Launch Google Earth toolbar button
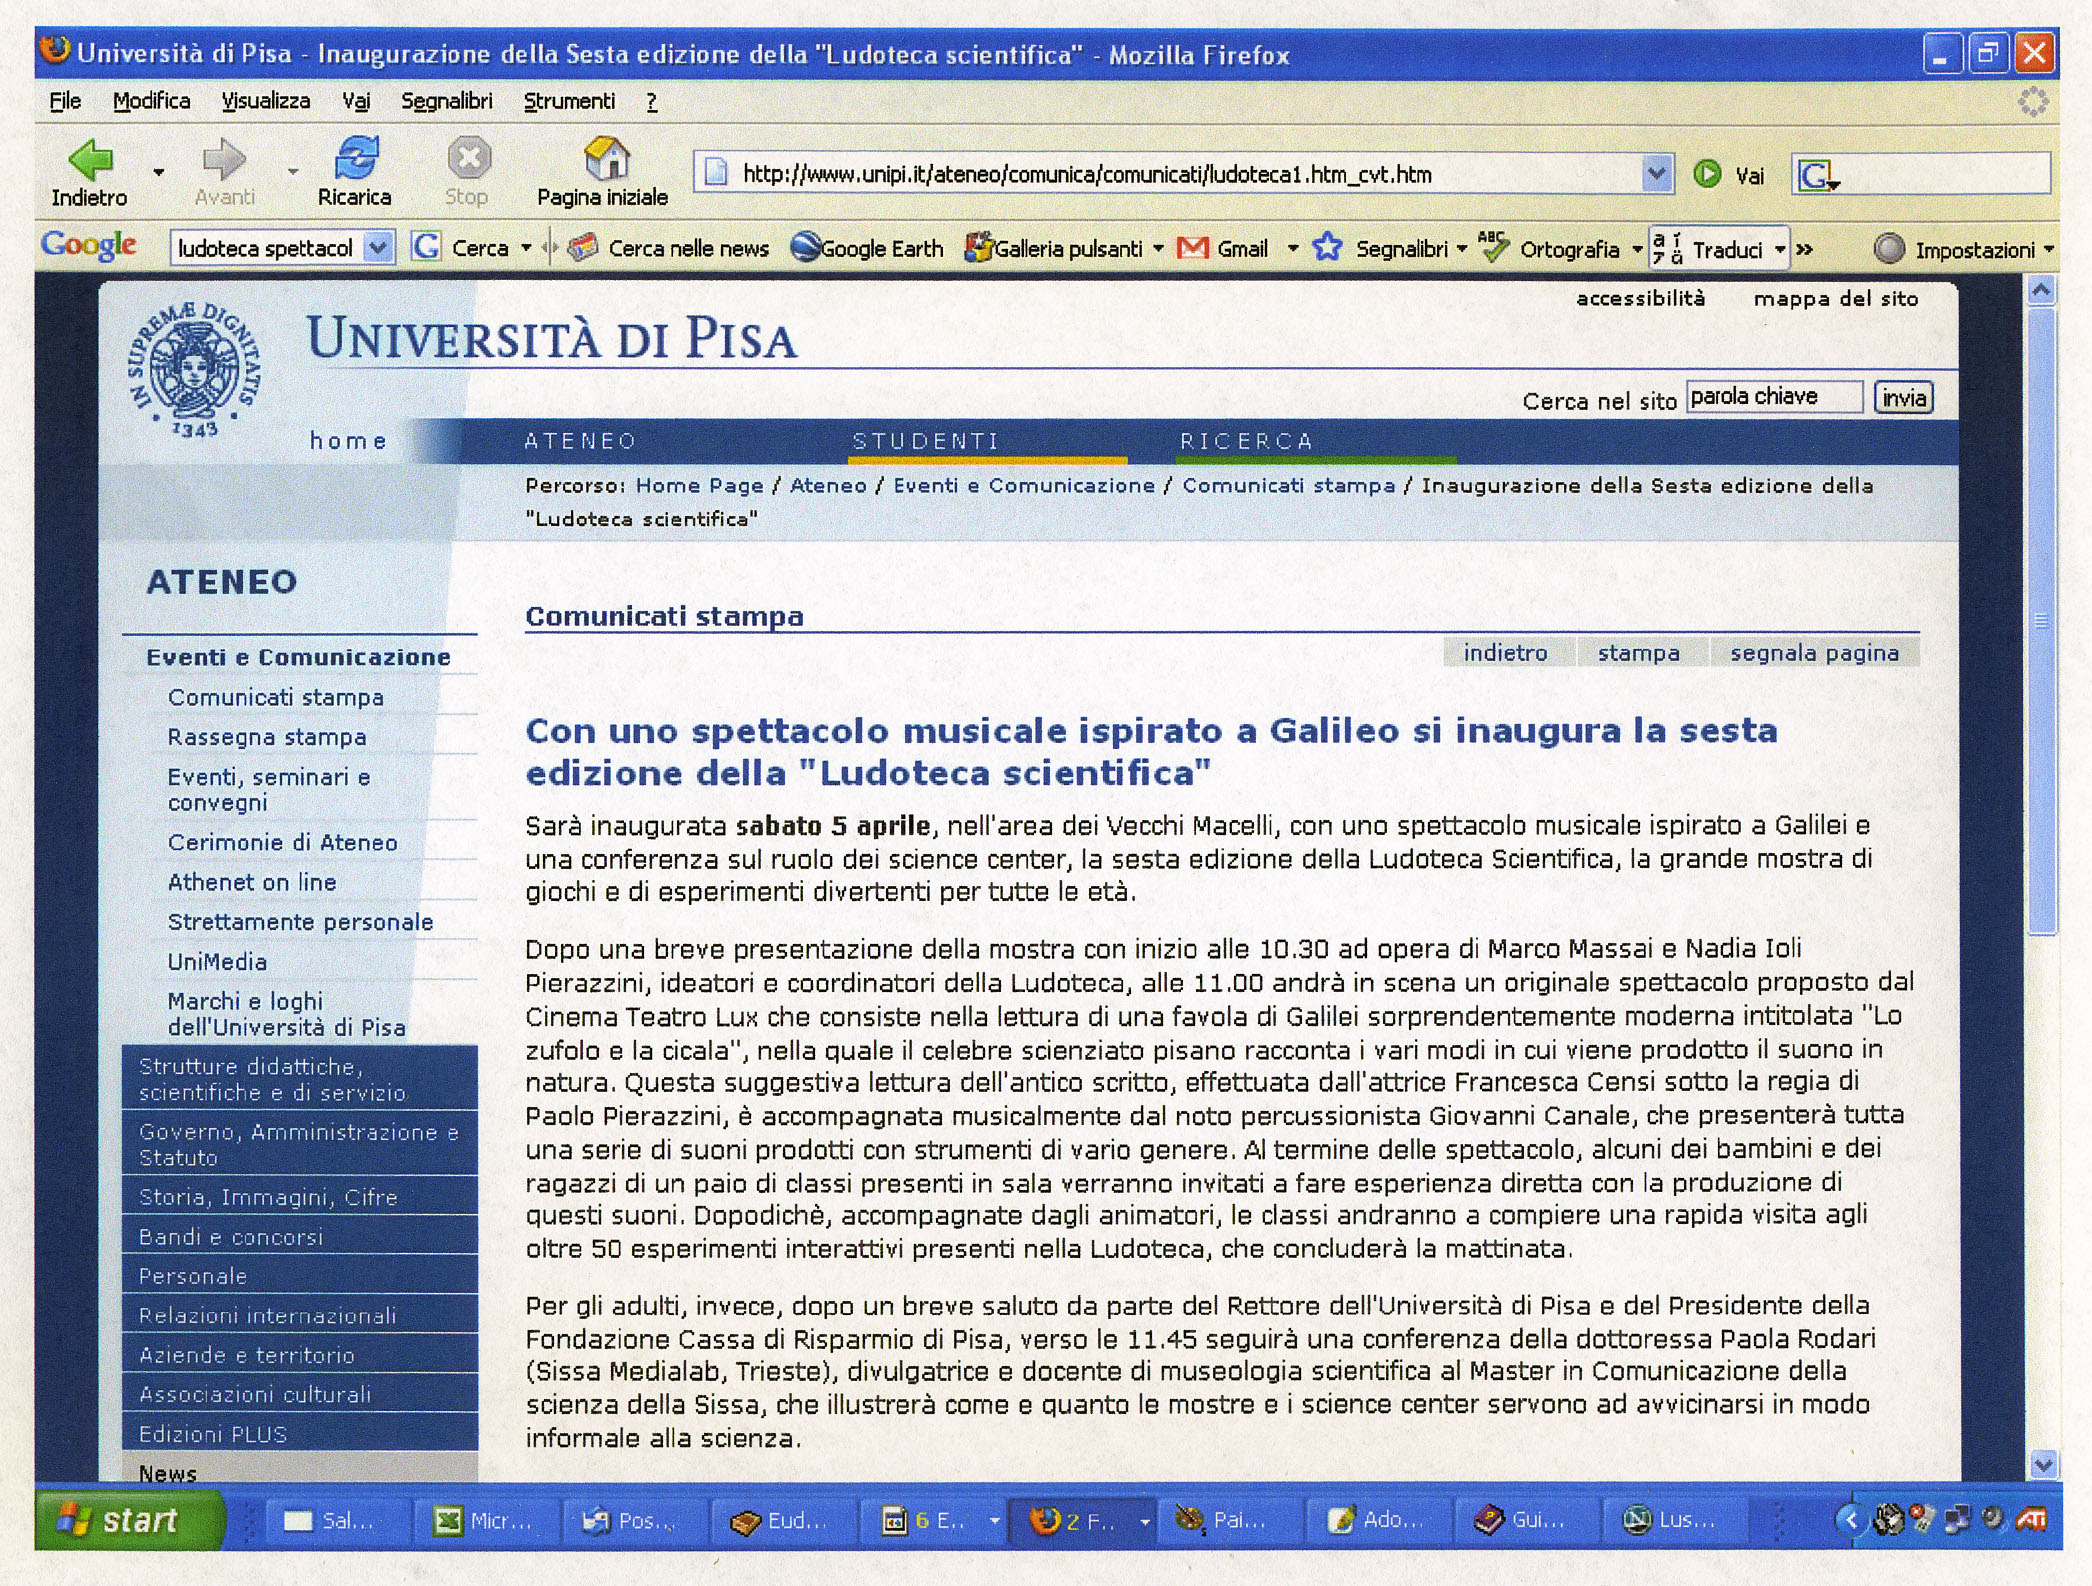 pos(866,248)
